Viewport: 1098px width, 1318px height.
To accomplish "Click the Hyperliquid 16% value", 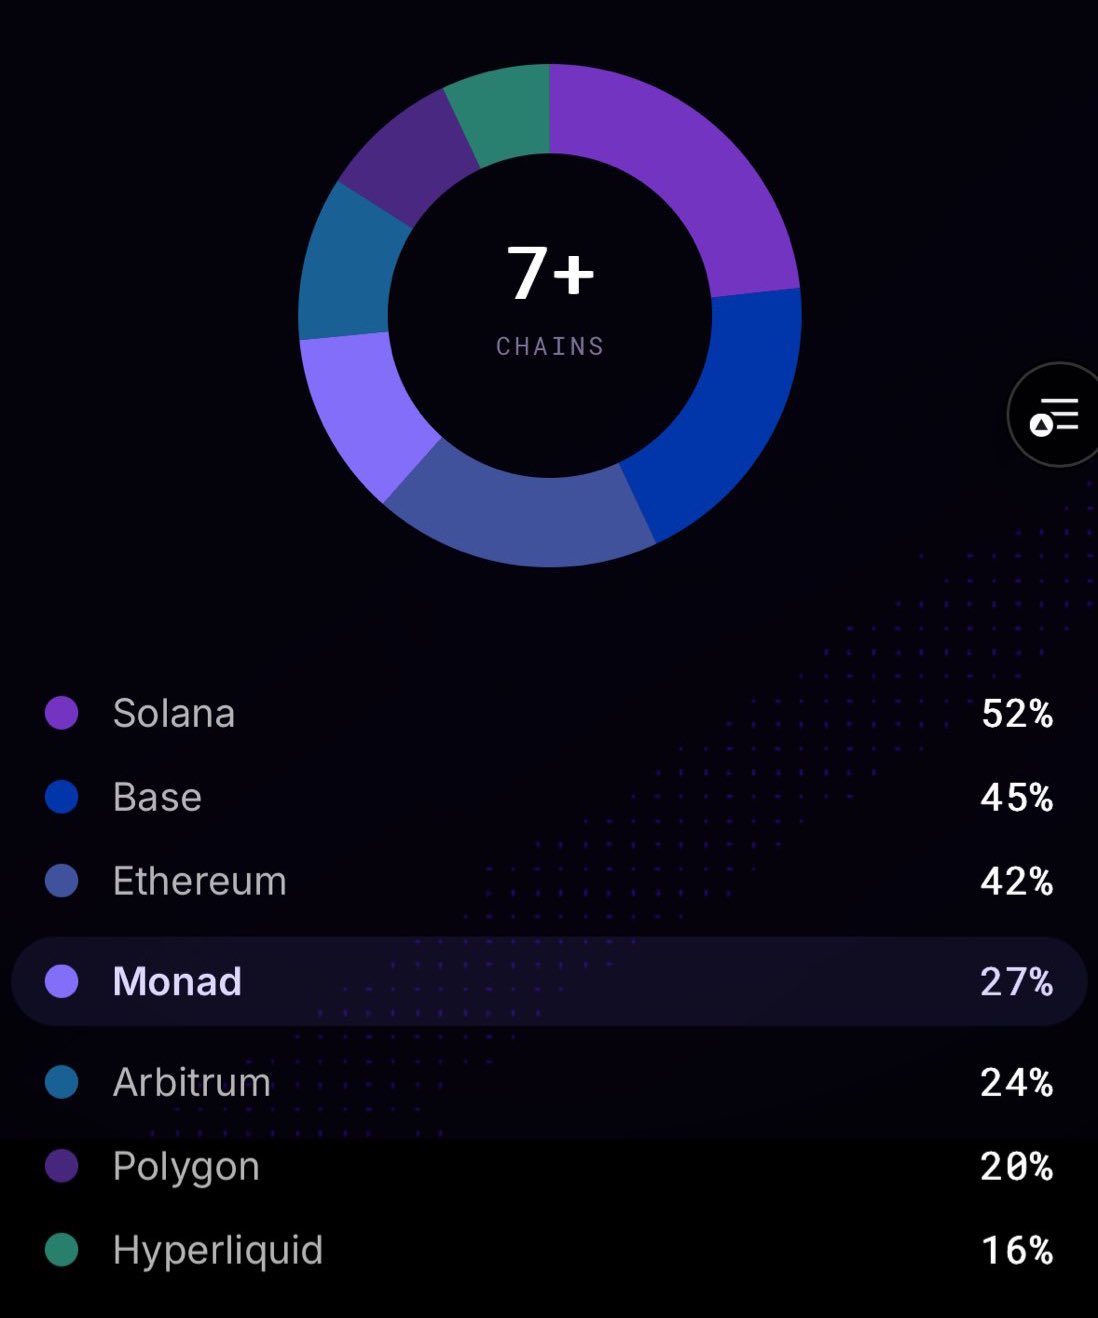I will coord(1017,1250).
